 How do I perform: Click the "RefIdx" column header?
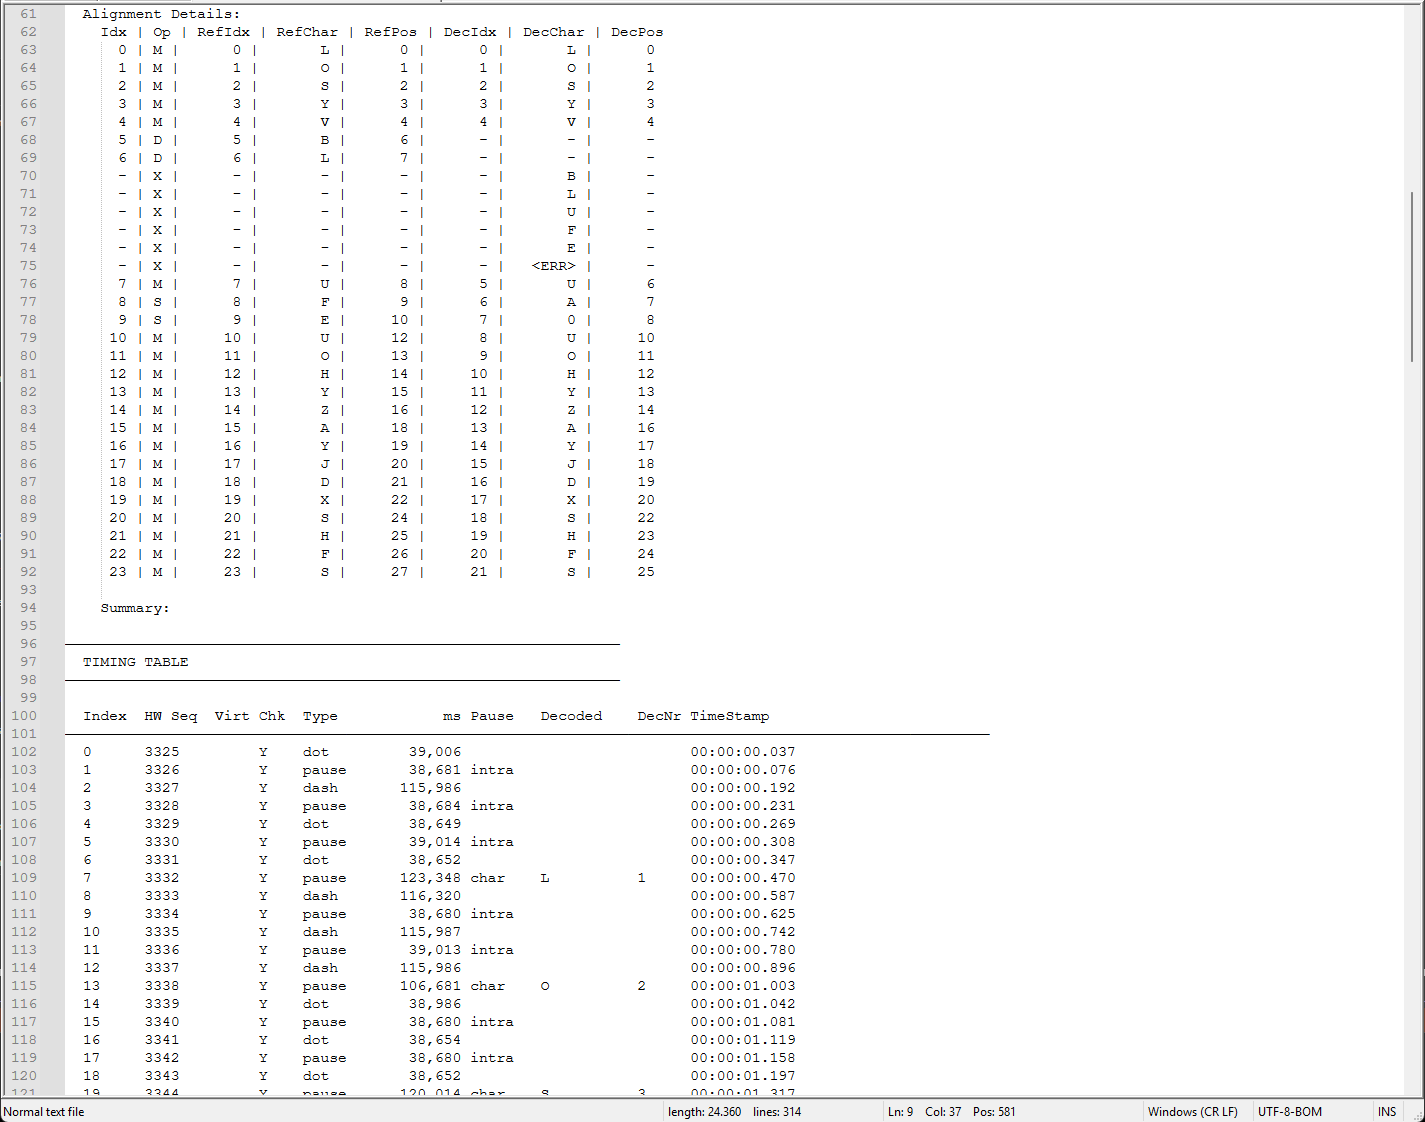click(223, 32)
